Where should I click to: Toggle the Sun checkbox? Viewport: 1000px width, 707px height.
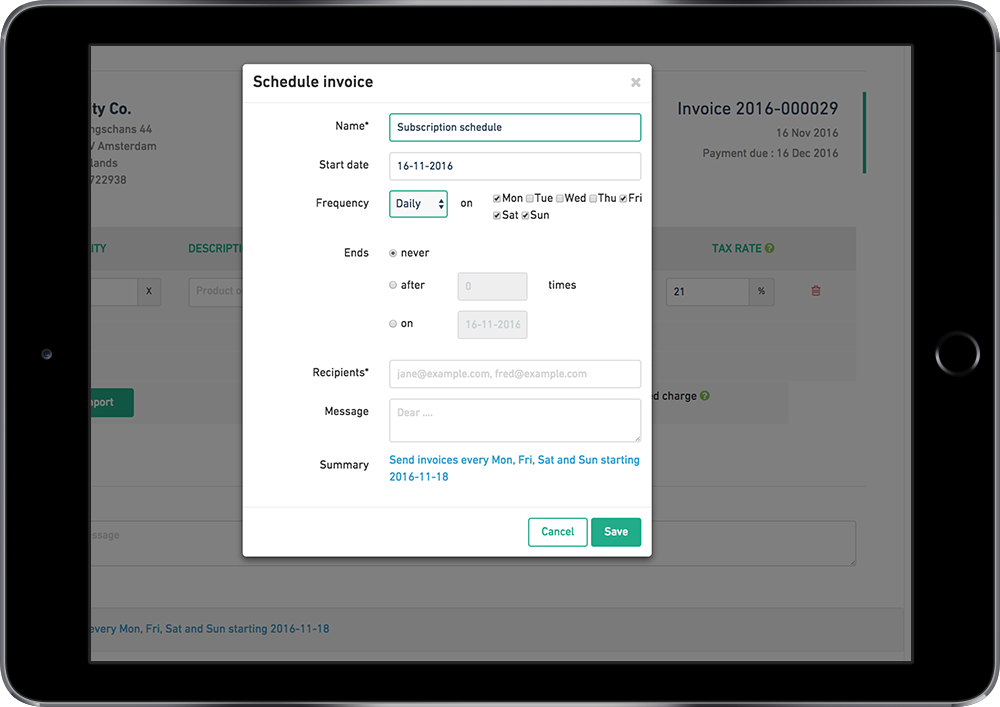coord(525,215)
